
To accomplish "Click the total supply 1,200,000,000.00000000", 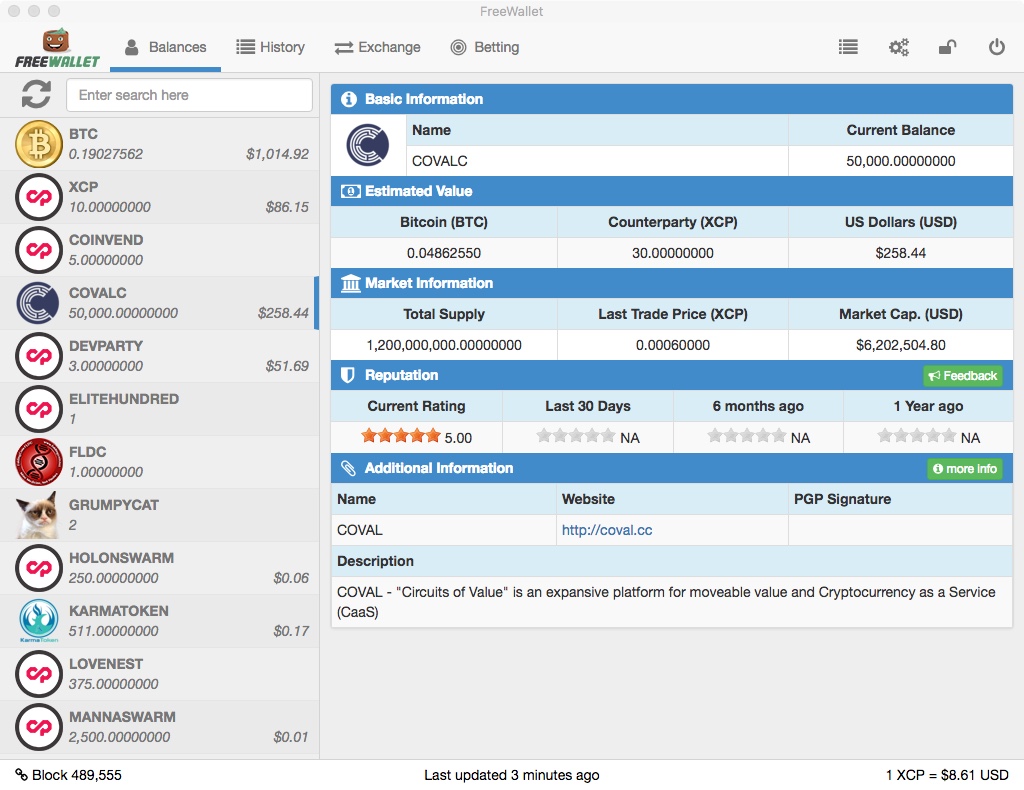I will (x=443, y=345).
